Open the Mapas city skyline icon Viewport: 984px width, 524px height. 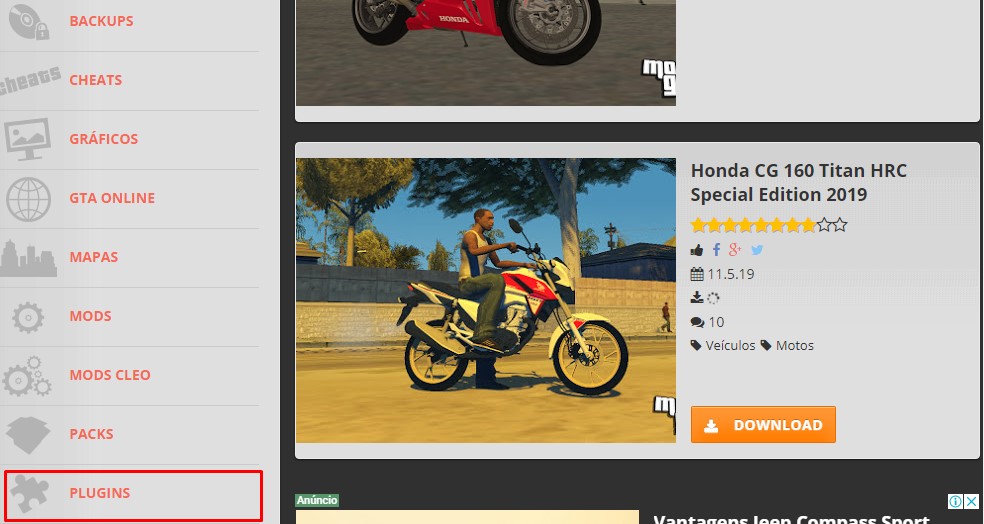coord(28,258)
